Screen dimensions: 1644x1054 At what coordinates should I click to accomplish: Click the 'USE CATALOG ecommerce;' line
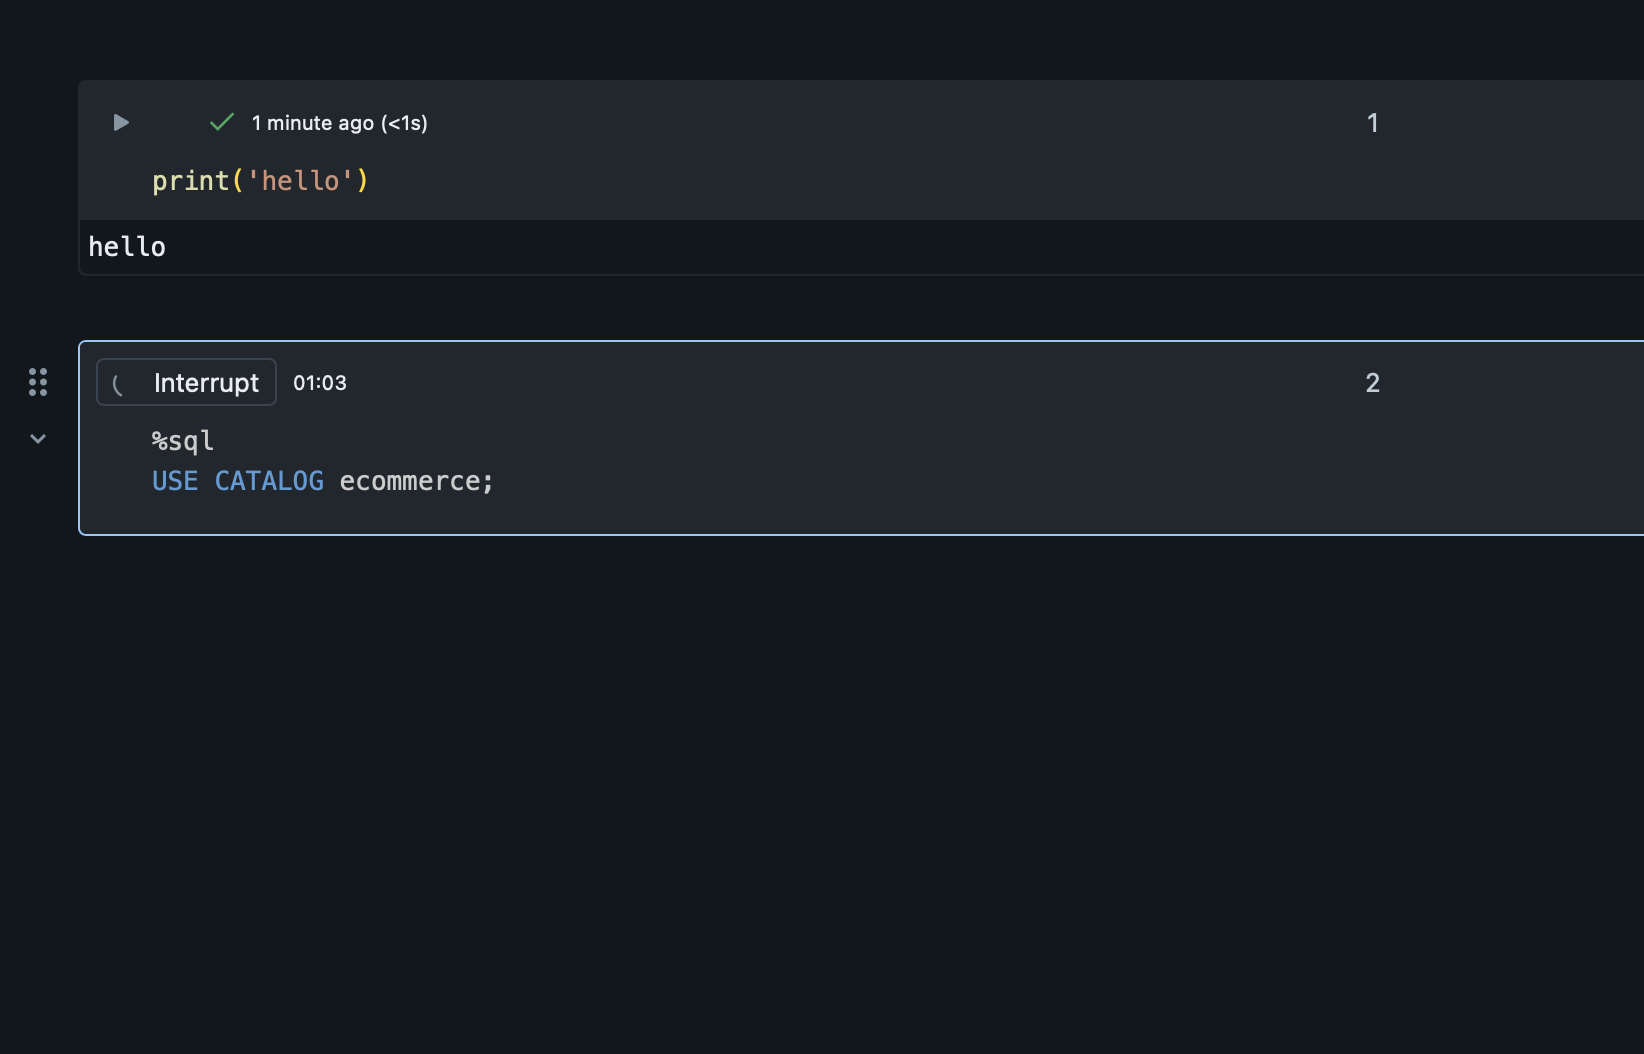point(323,481)
